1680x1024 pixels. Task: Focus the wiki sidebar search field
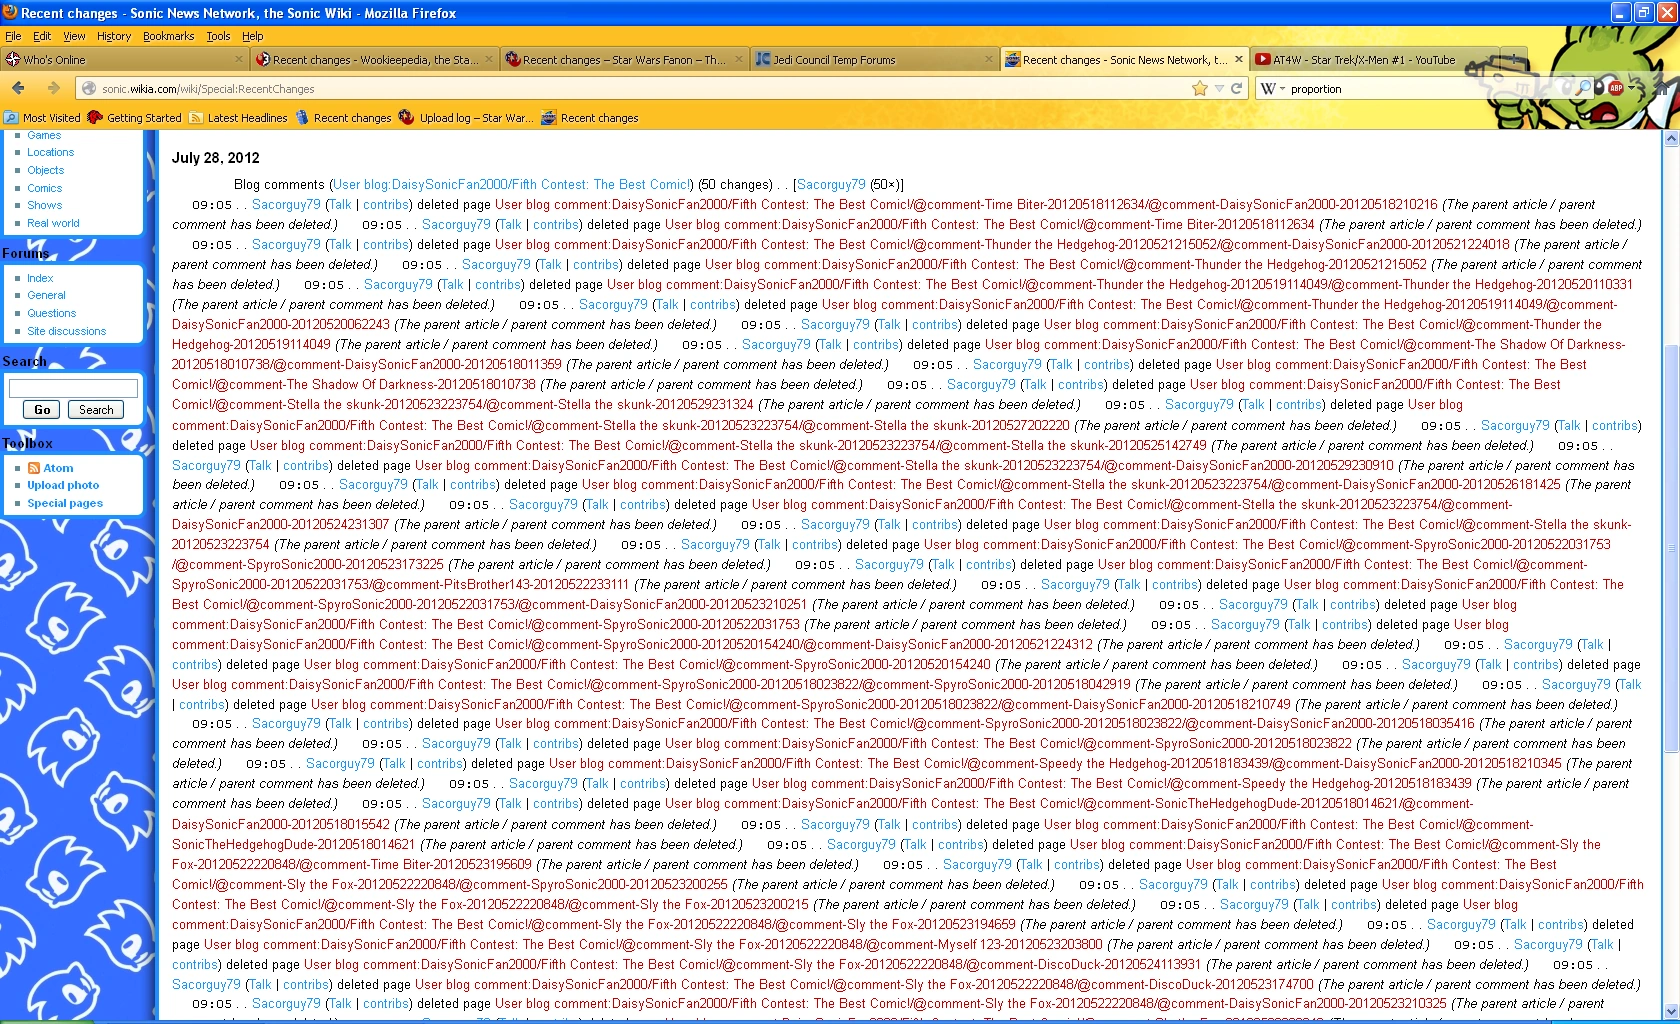point(73,388)
